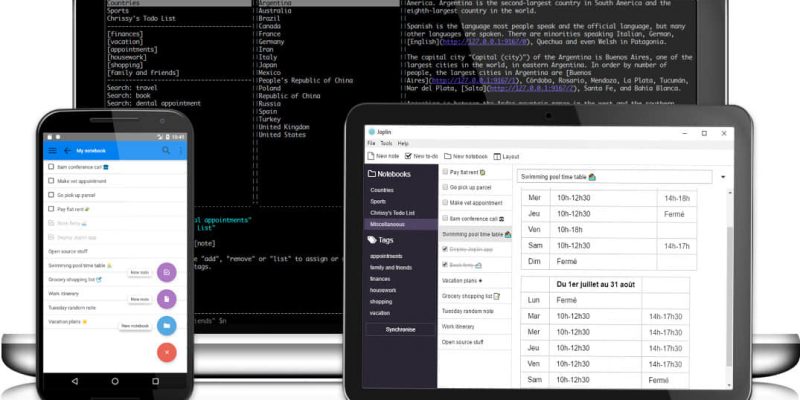Click the first 127.0.0.1:9167 link after English
This screenshot has width=800, height=400.
[x=484, y=42]
